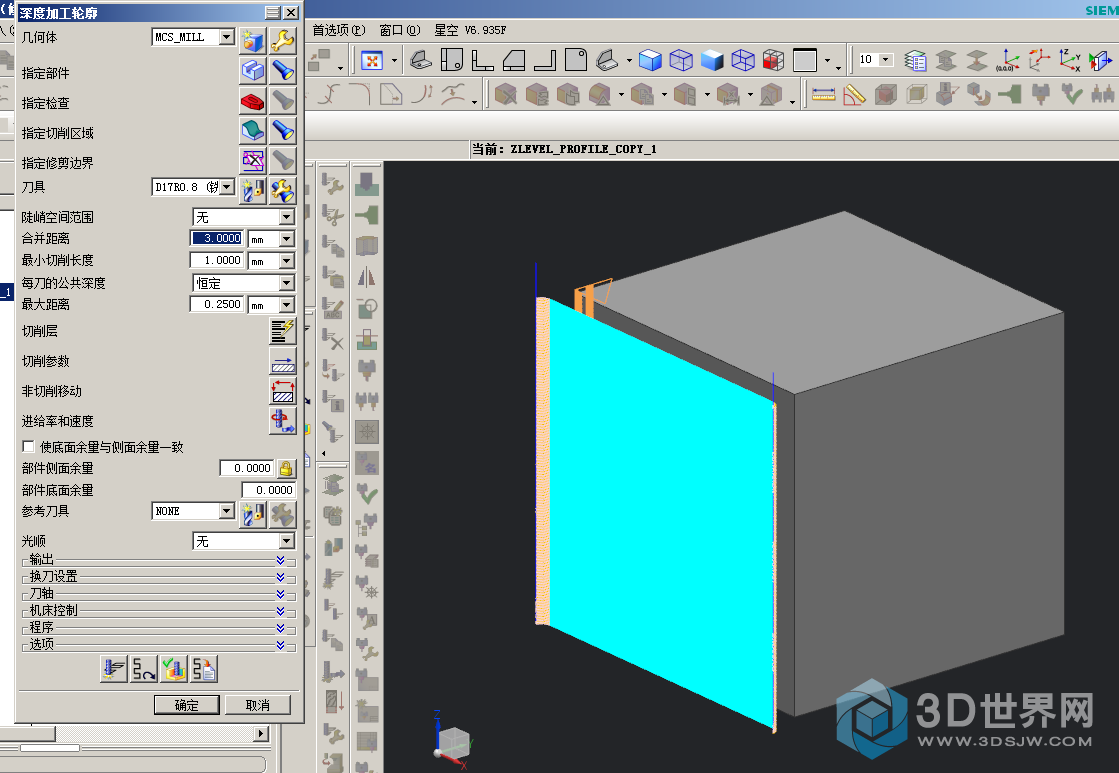Click the specify check geometry icon
The height and width of the screenshot is (773, 1119).
click(x=252, y=101)
